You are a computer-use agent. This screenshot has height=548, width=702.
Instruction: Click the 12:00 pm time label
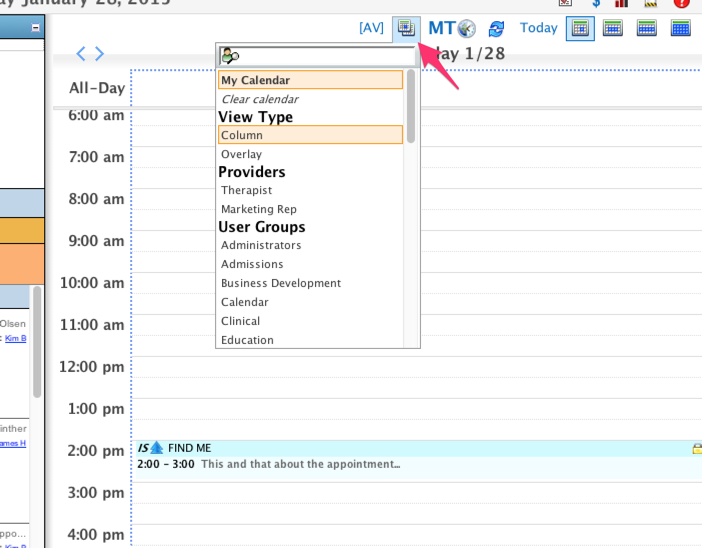[92, 367]
